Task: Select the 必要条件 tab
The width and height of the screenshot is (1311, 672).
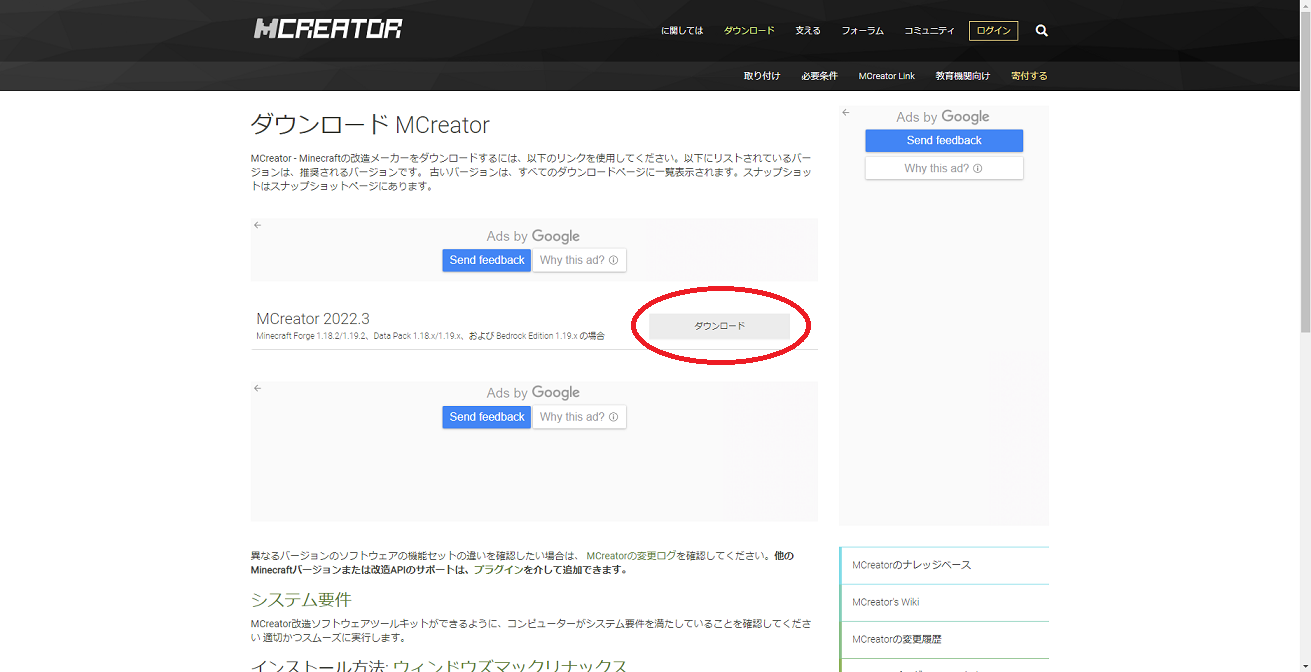Action: pyautogui.click(x=819, y=75)
